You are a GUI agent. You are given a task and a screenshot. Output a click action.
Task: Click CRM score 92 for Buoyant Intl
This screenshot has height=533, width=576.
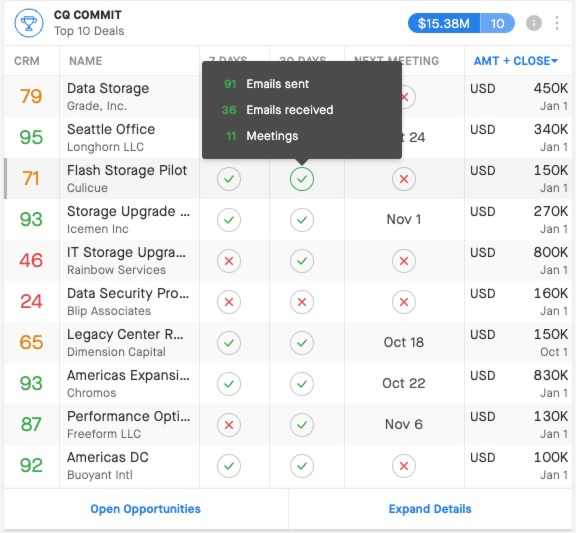31,465
